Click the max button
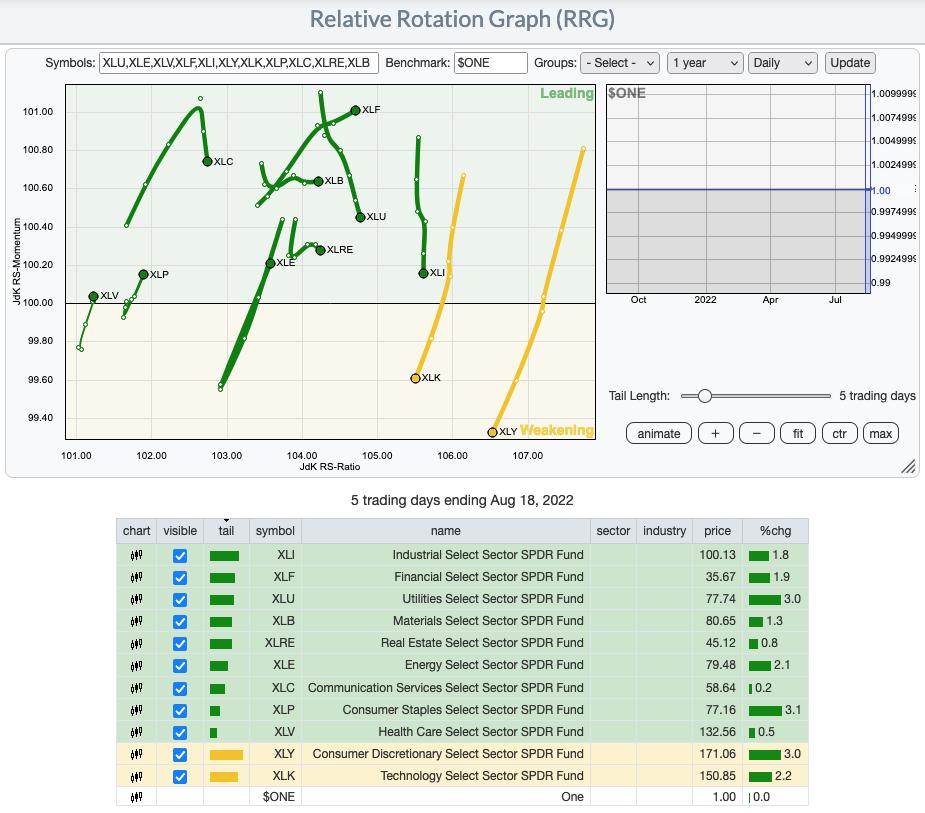The image size is (925, 813). click(x=881, y=434)
